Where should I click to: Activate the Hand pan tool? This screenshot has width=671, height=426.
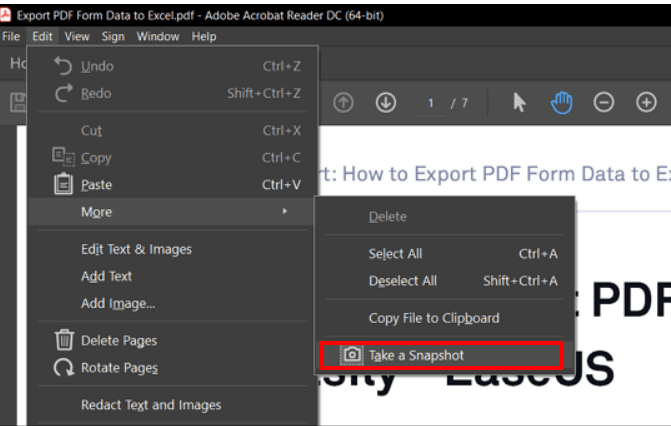click(x=561, y=103)
